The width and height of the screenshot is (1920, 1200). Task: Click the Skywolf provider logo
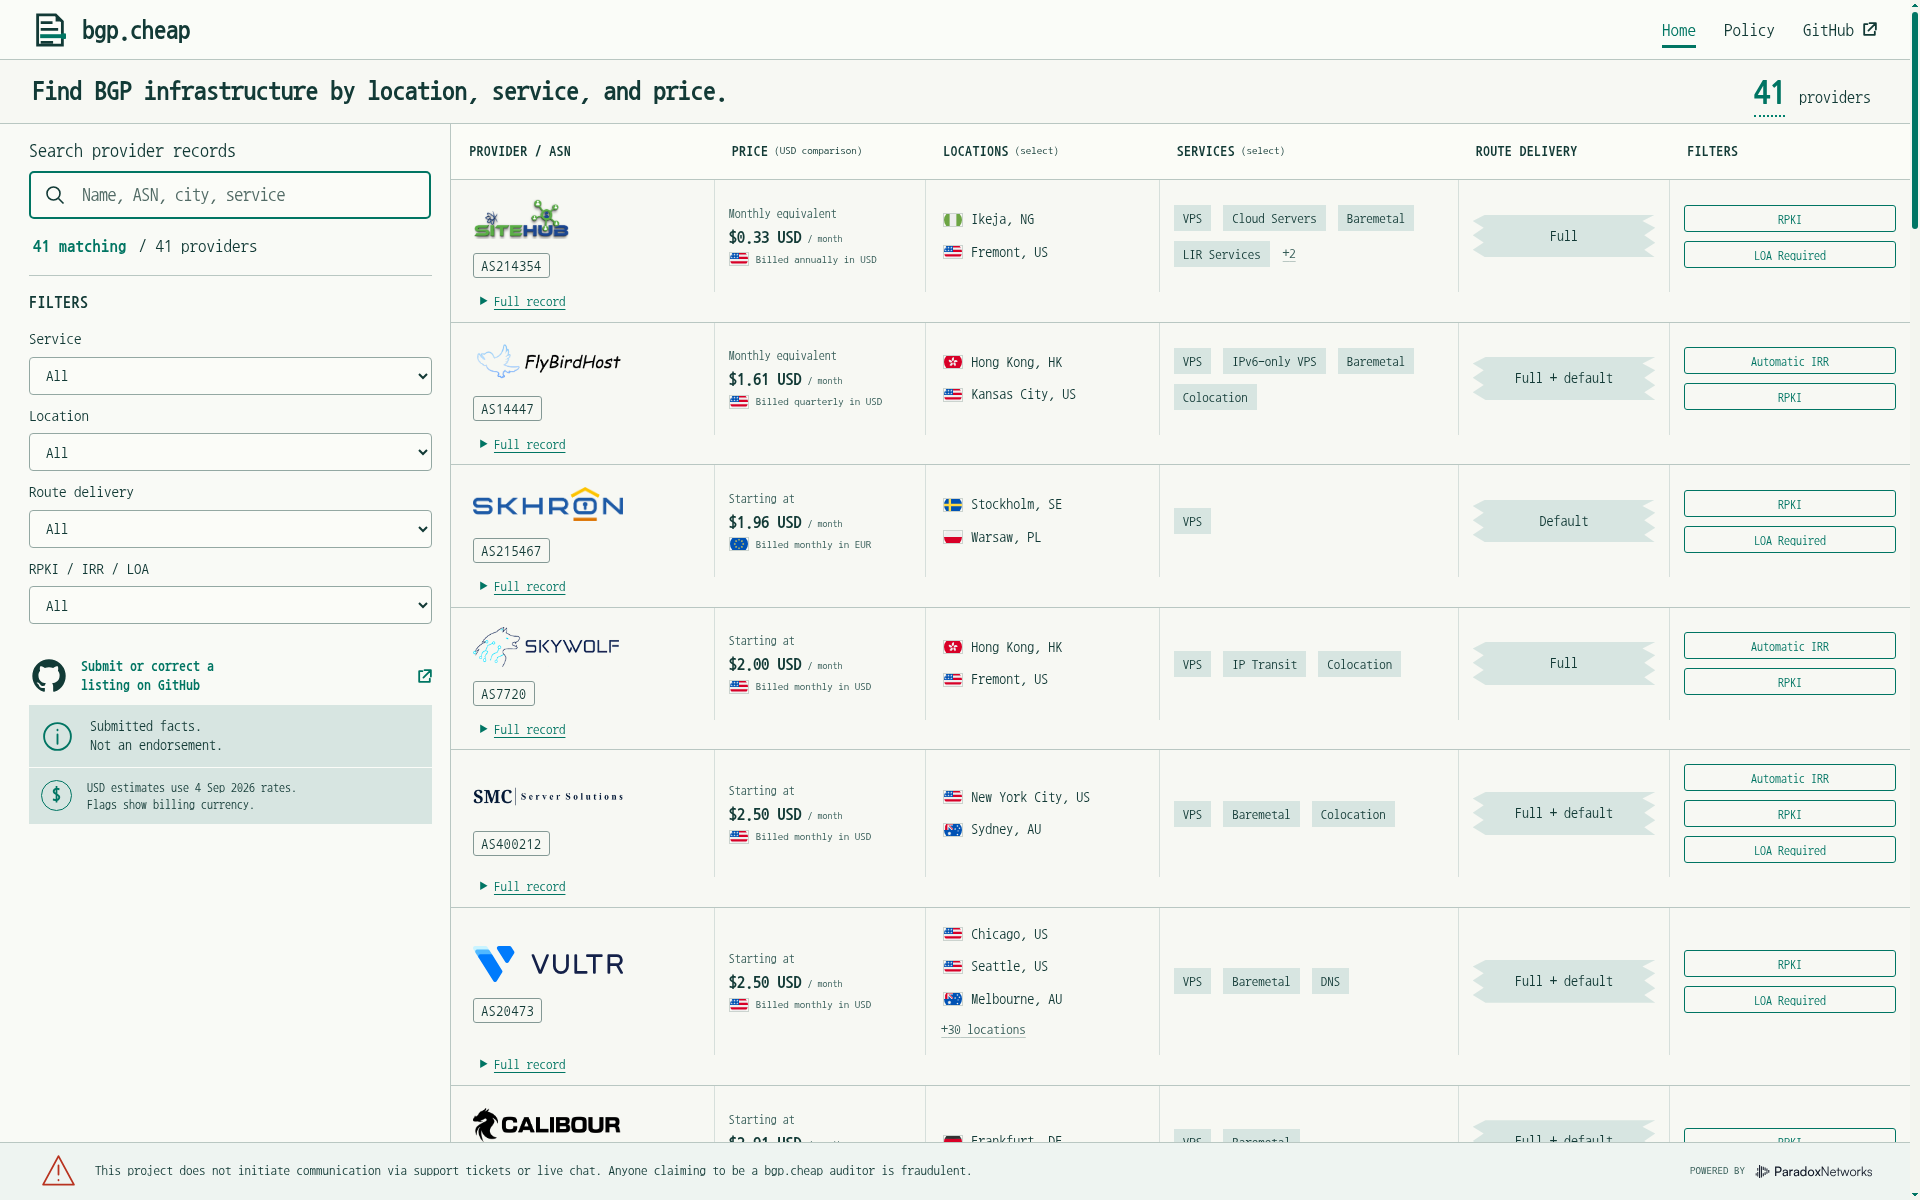[547, 647]
